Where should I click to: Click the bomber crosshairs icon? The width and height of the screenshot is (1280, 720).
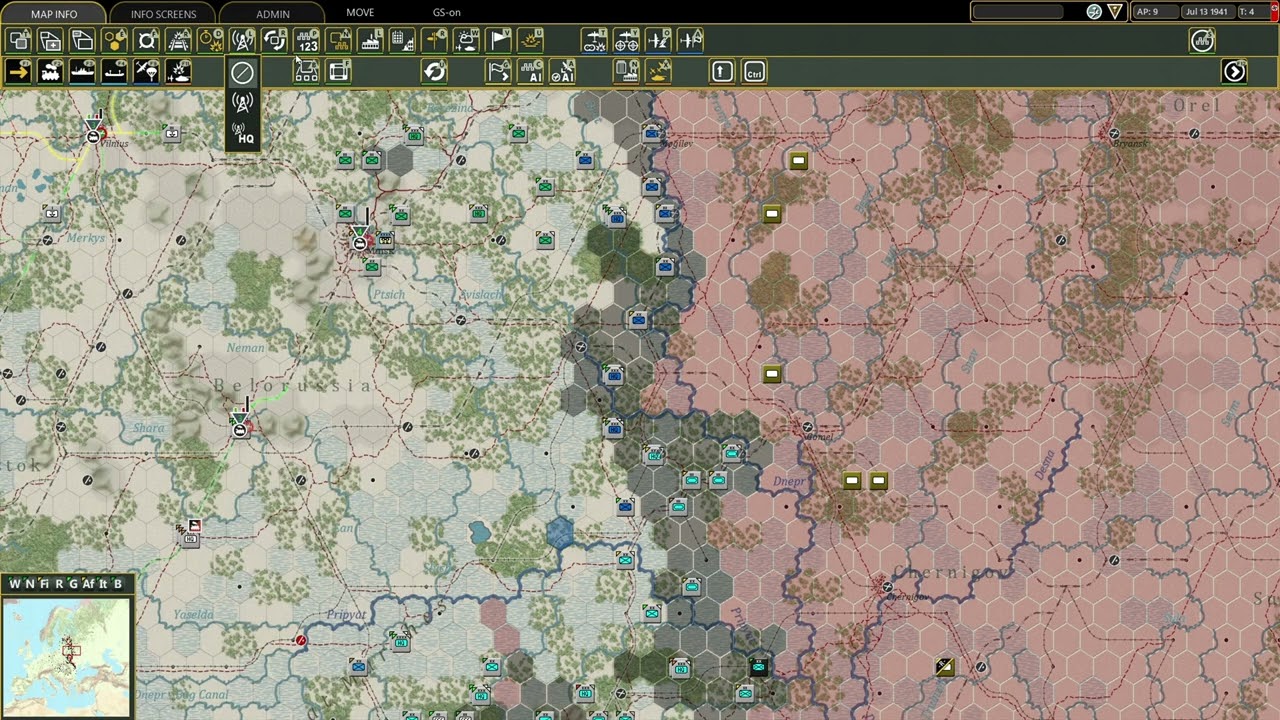click(627, 40)
